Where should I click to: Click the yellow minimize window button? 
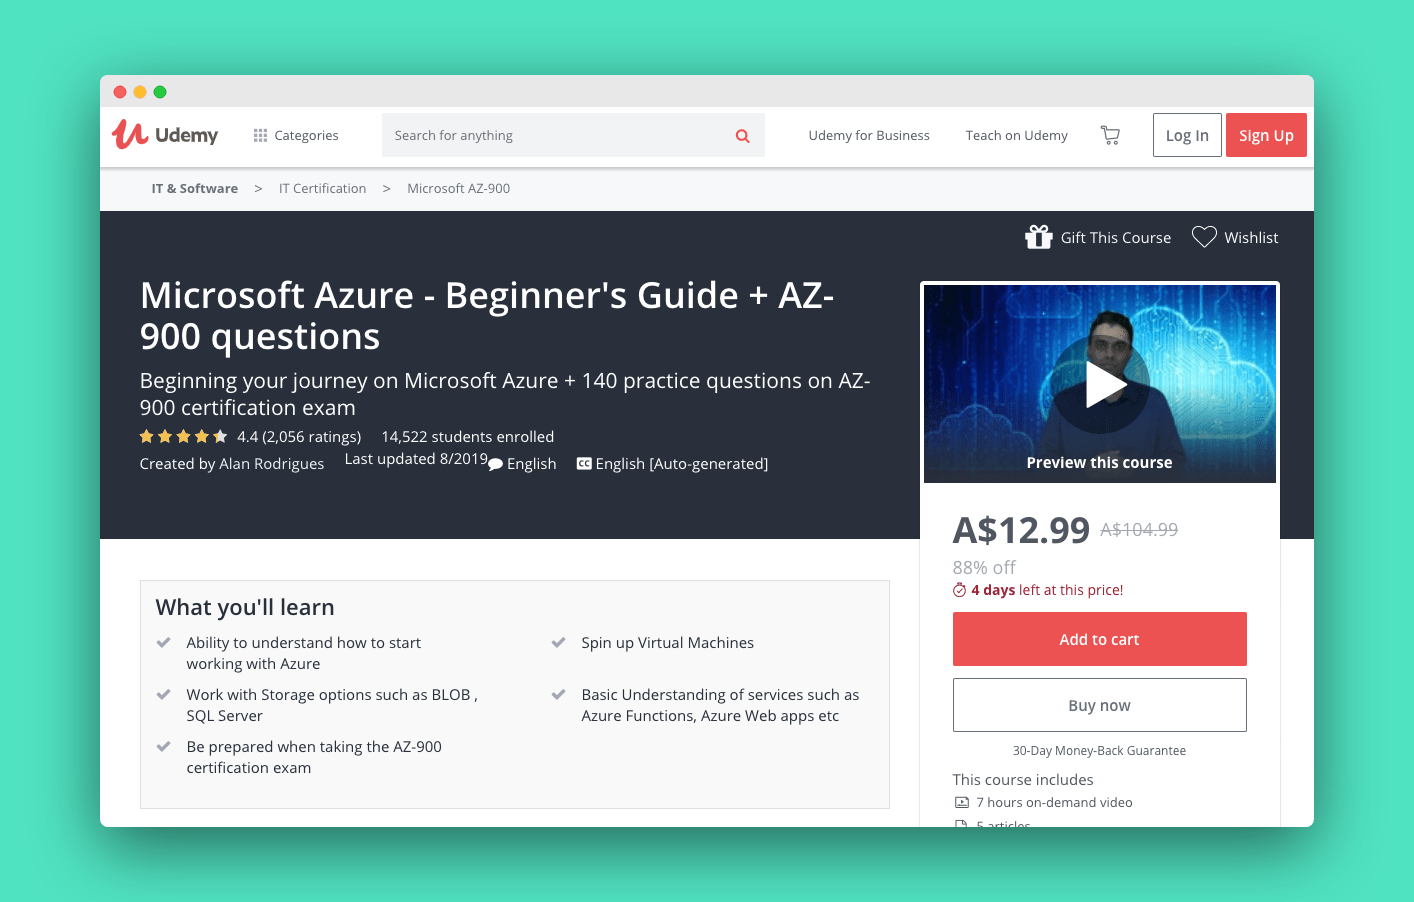[x=140, y=92]
